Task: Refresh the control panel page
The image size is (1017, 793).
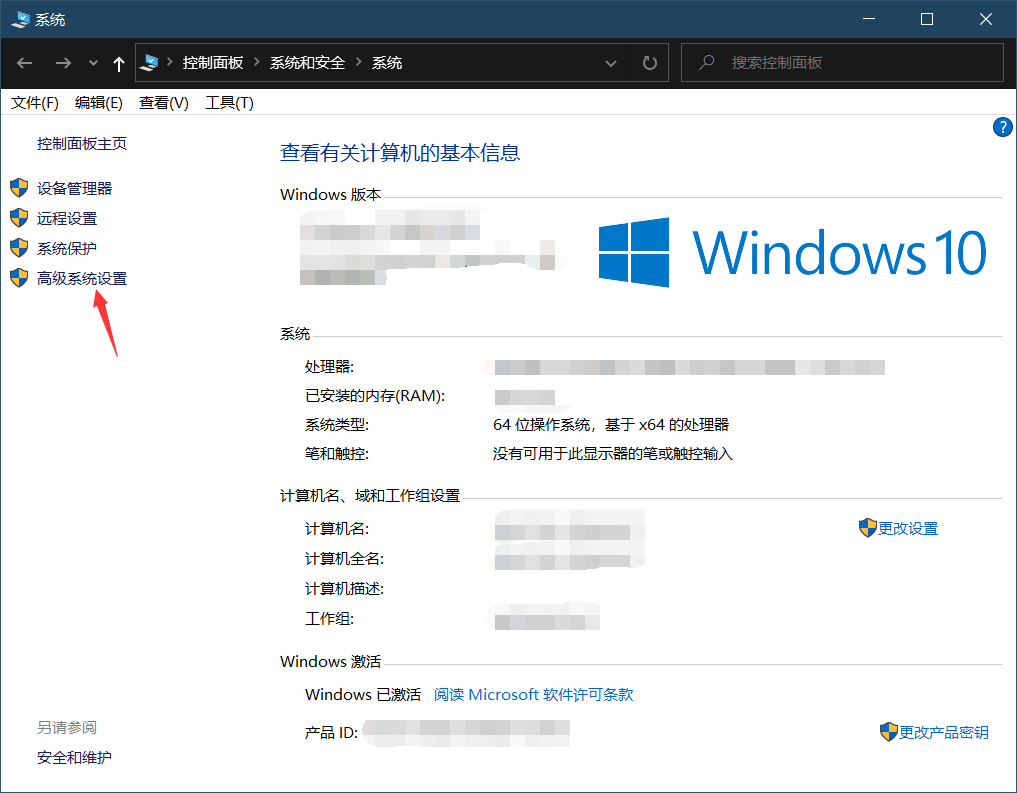Action: tap(649, 63)
